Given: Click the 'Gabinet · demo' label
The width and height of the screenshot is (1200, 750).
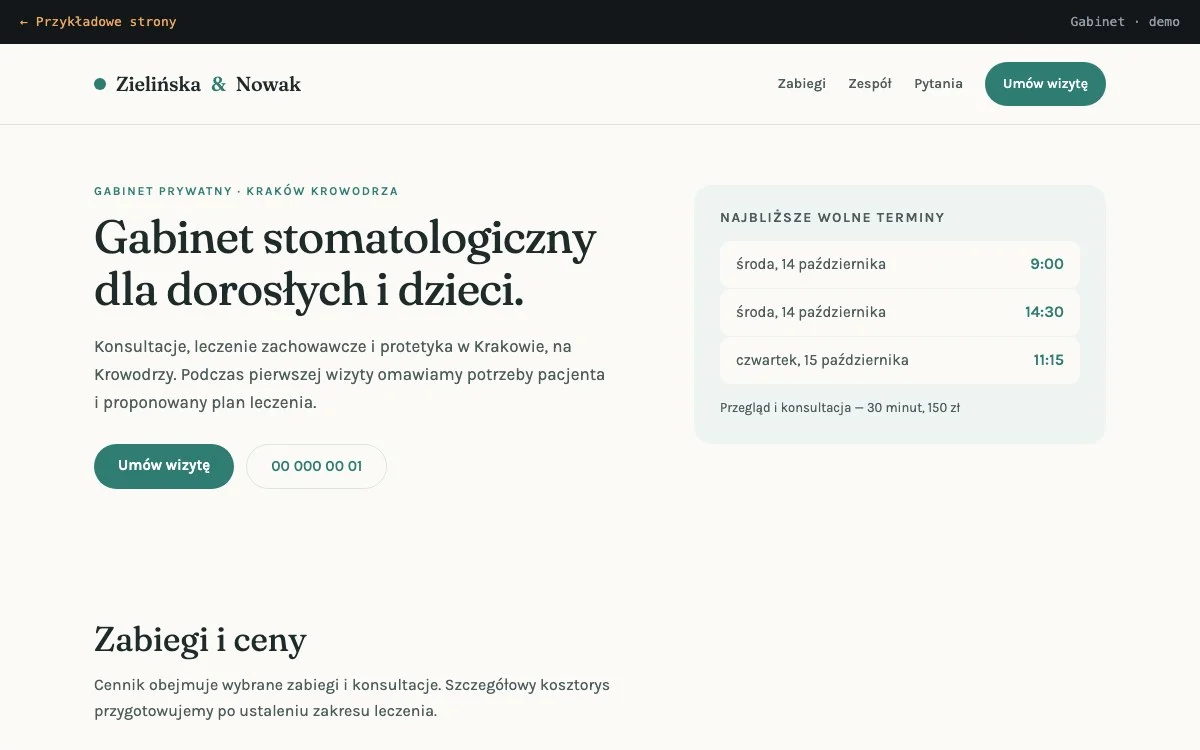Looking at the screenshot, I should (1125, 22).
